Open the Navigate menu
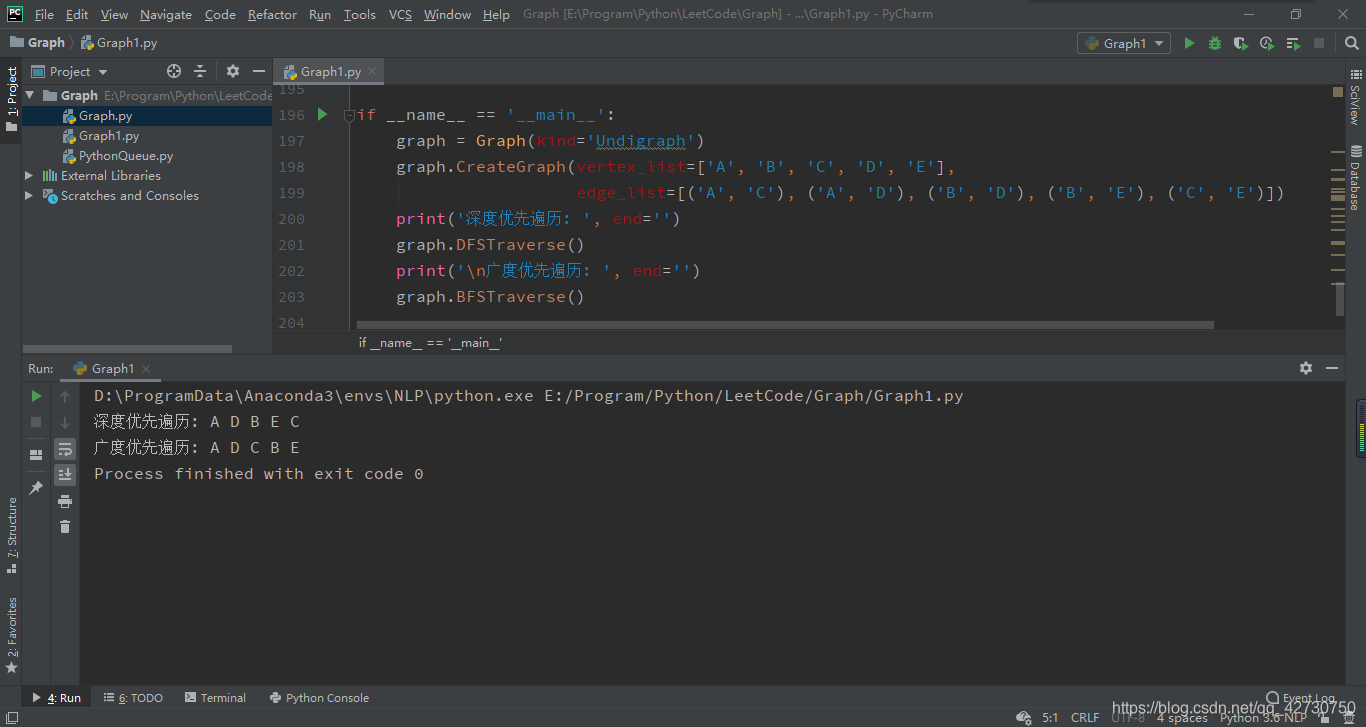 click(166, 14)
